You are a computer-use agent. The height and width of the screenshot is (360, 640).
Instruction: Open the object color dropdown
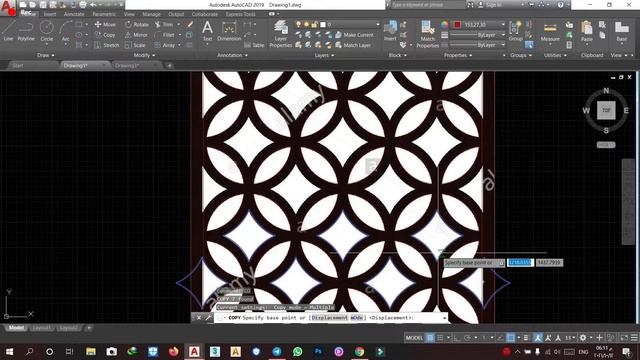pyautogui.click(x=479, y=24)
